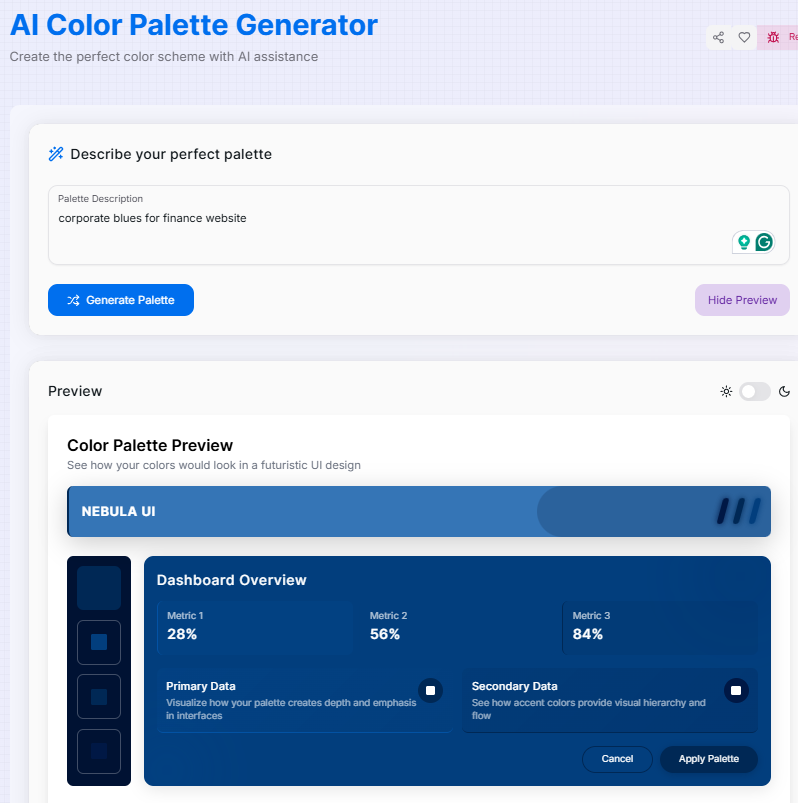The image size is (798, 803).
Task: Click the magic wand icon beside the describe heading
Action: [x=55, y=153]
